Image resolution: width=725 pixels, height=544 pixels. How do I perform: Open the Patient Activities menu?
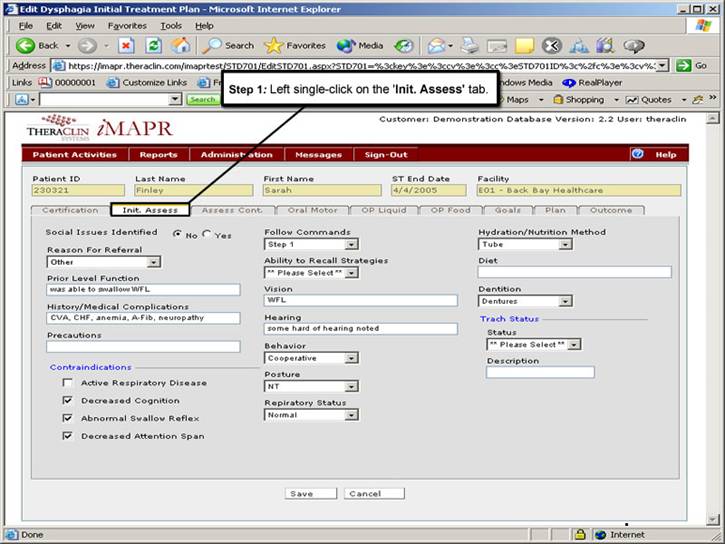tap(74, 155)
